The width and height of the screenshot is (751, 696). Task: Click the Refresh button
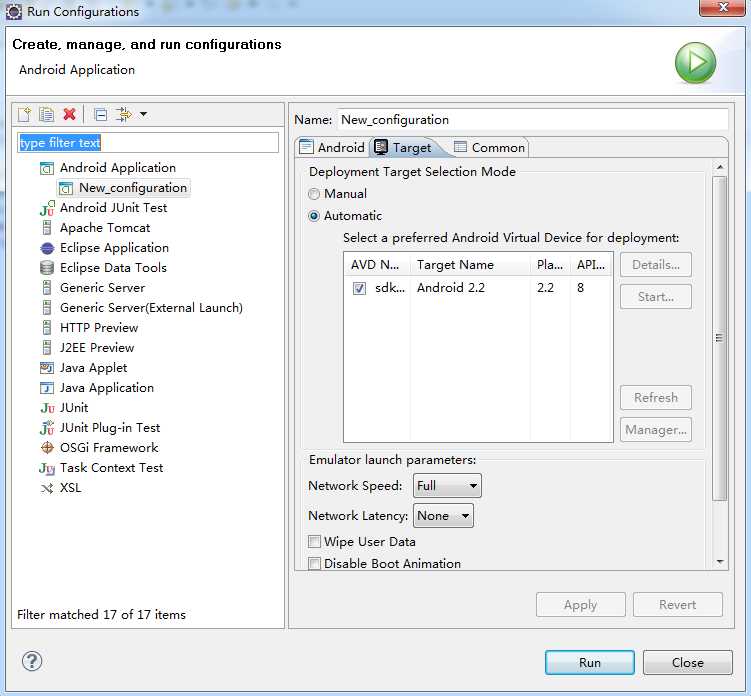tap(656, 398)
